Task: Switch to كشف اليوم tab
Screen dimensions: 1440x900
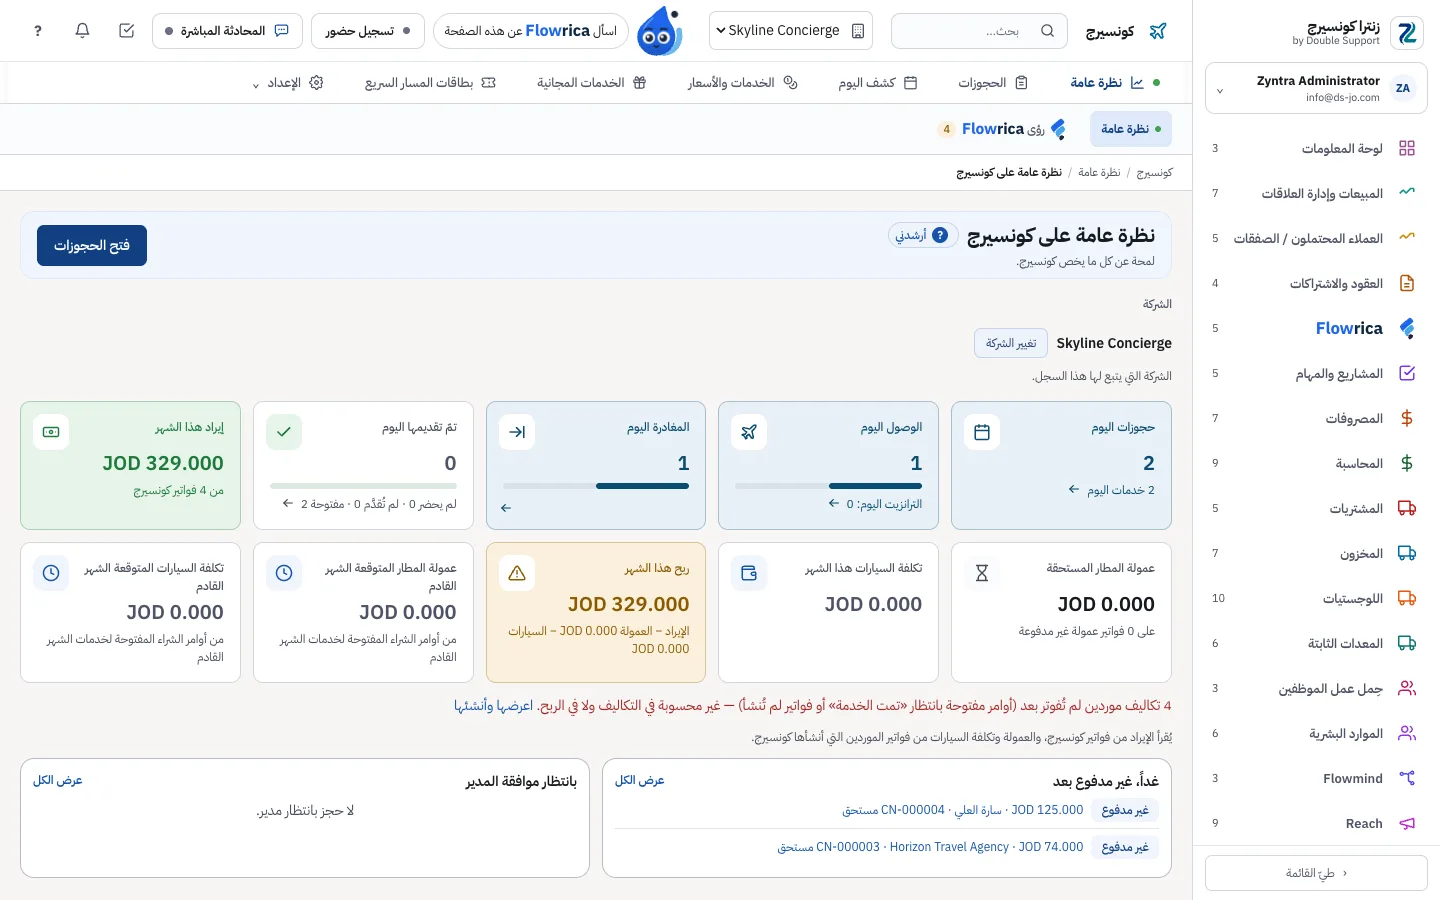Action: click(x=878, y=83)
